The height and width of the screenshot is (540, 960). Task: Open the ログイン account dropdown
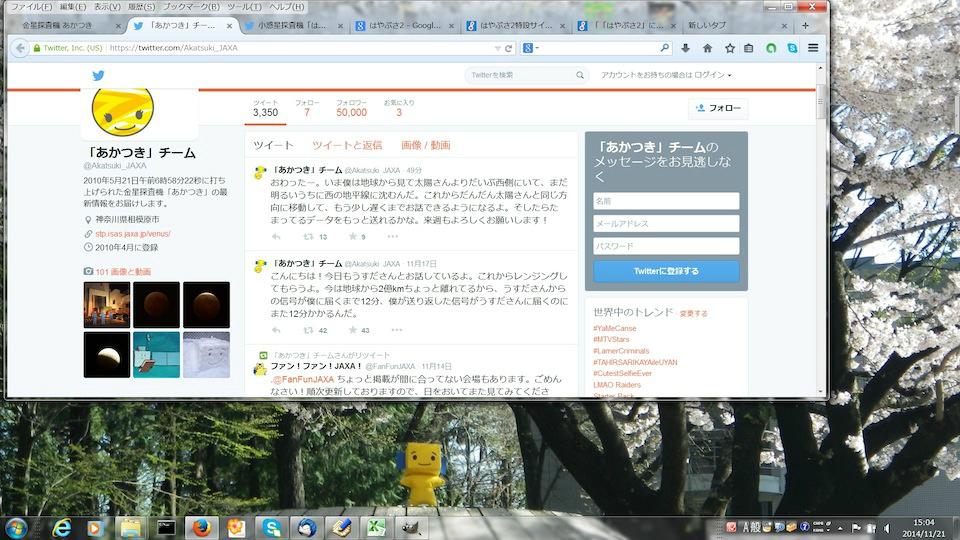coord(714,75)
